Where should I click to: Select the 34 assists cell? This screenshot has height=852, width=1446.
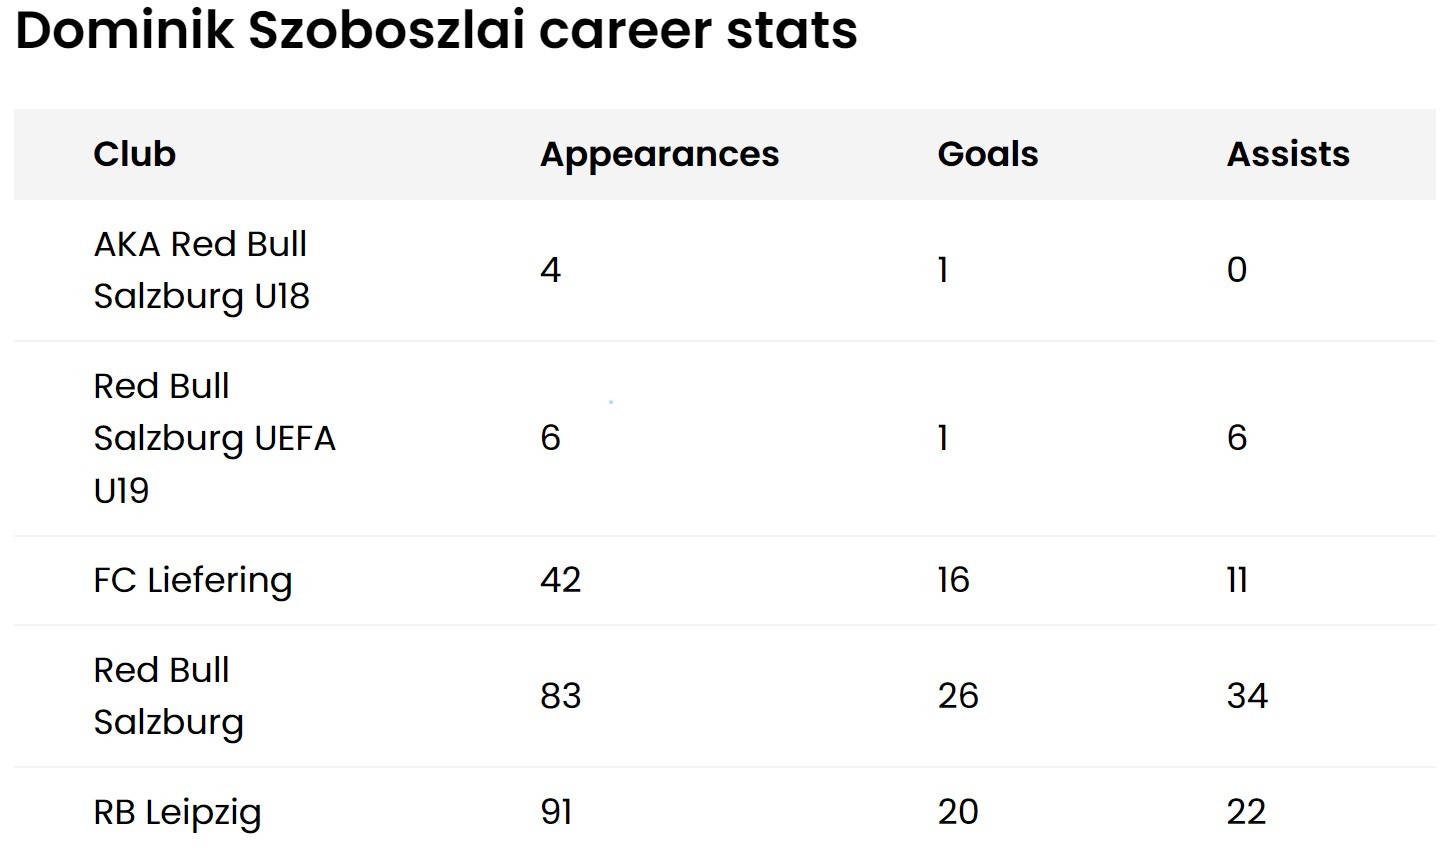(1246, 696)
